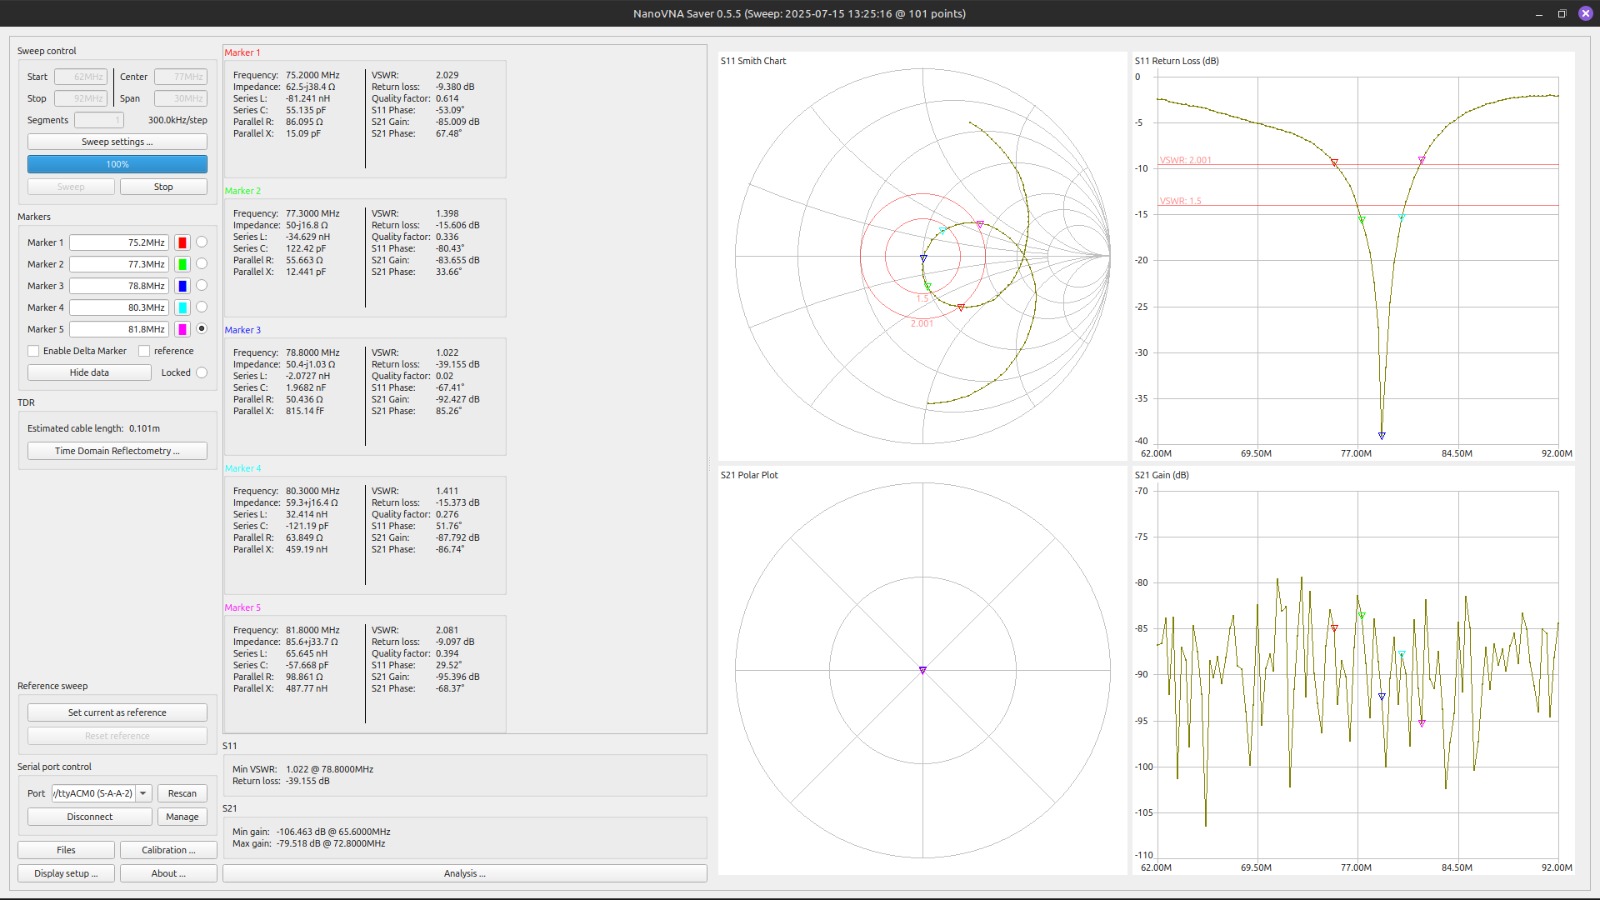Close the NanoVNA Saver window
The width and height of the screenshot is (1600, 900).
1585,13
